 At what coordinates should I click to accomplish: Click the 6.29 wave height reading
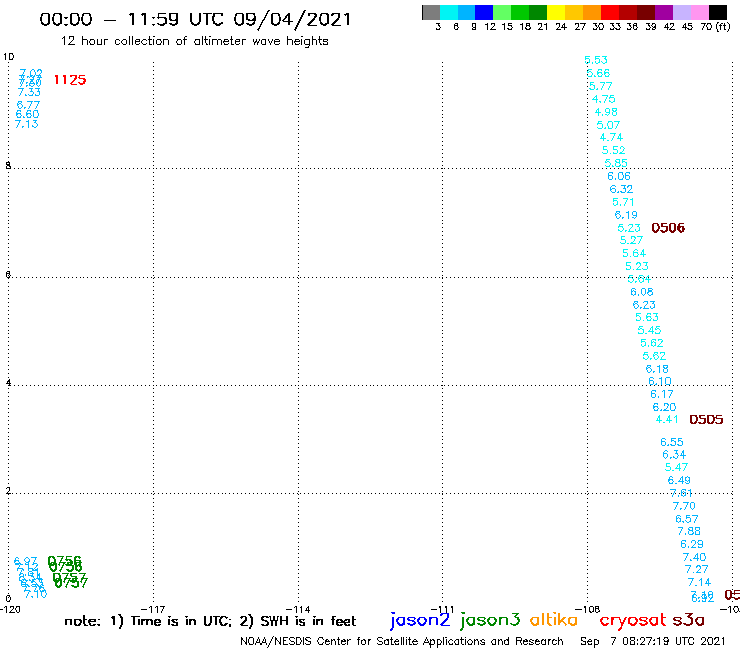click(x=692, y=544)
